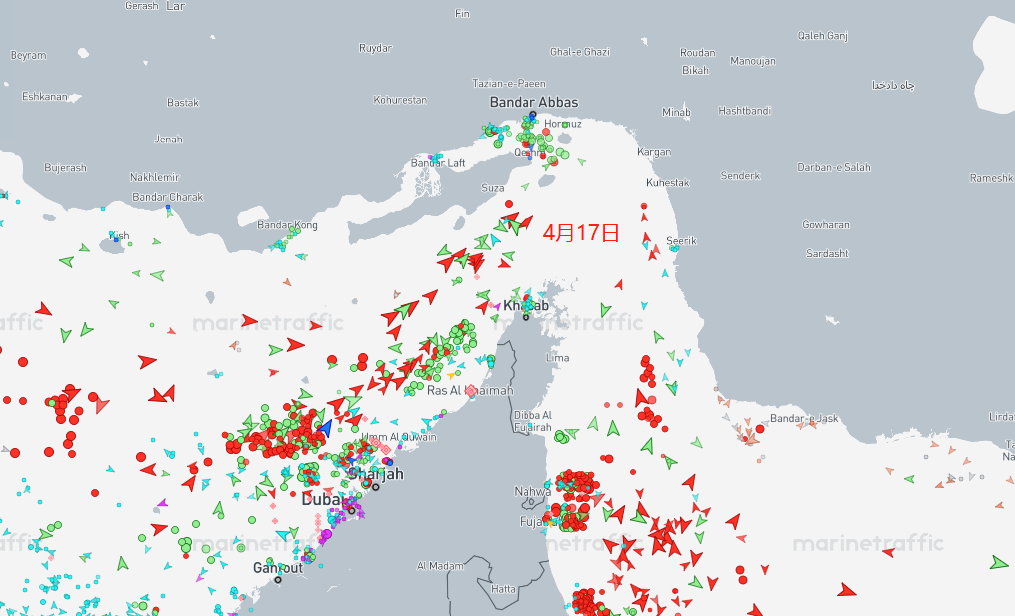This screenshot has height=616, width=1015.
Task: Click the Ganfout port circle marker
Action: 278,579
